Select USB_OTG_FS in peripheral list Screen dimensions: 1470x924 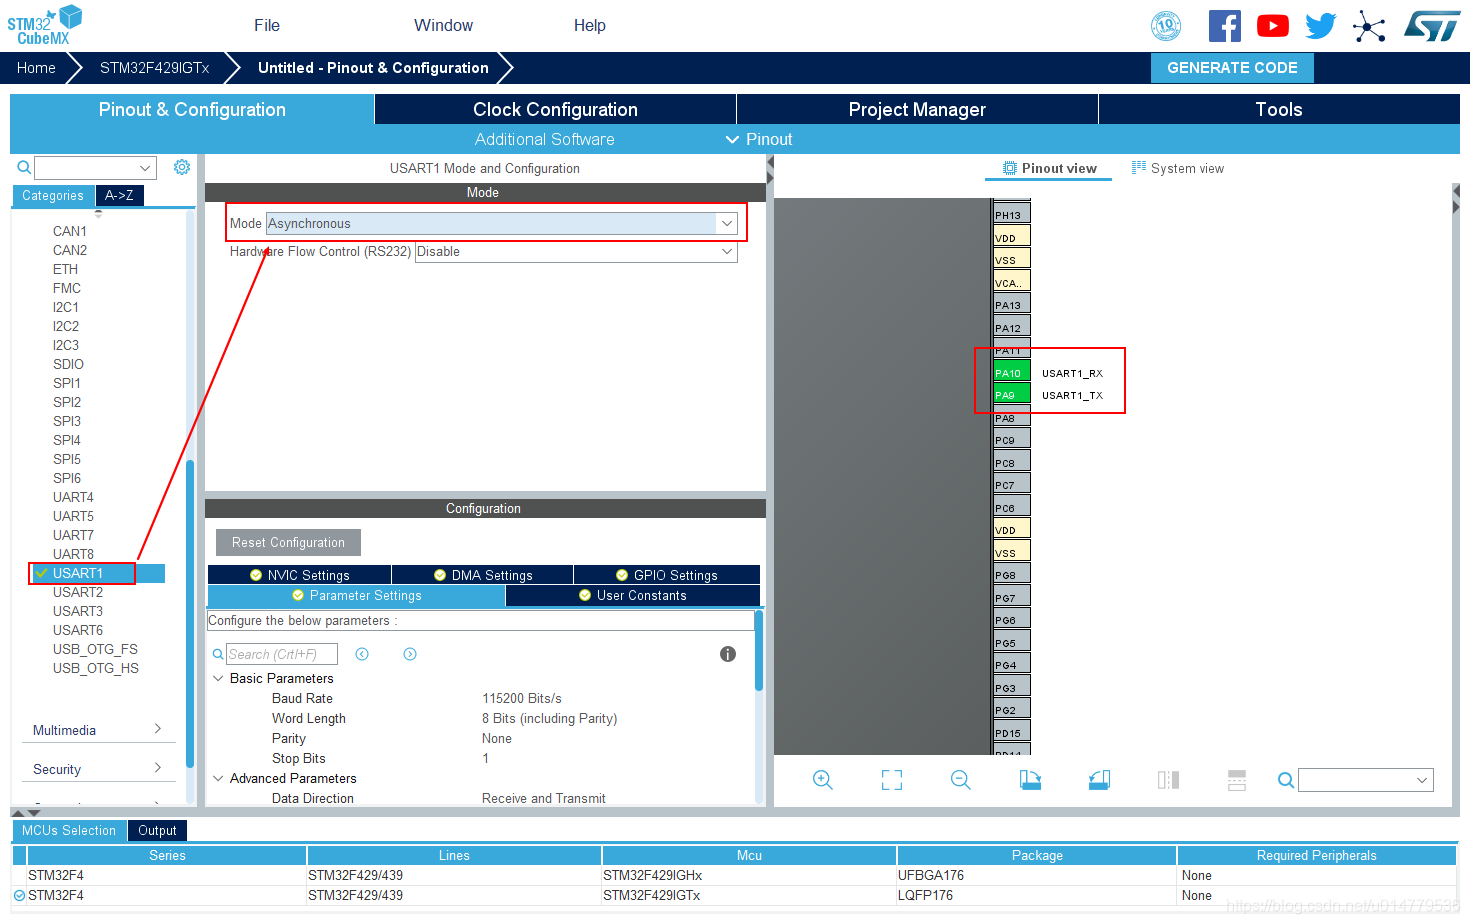96,649
